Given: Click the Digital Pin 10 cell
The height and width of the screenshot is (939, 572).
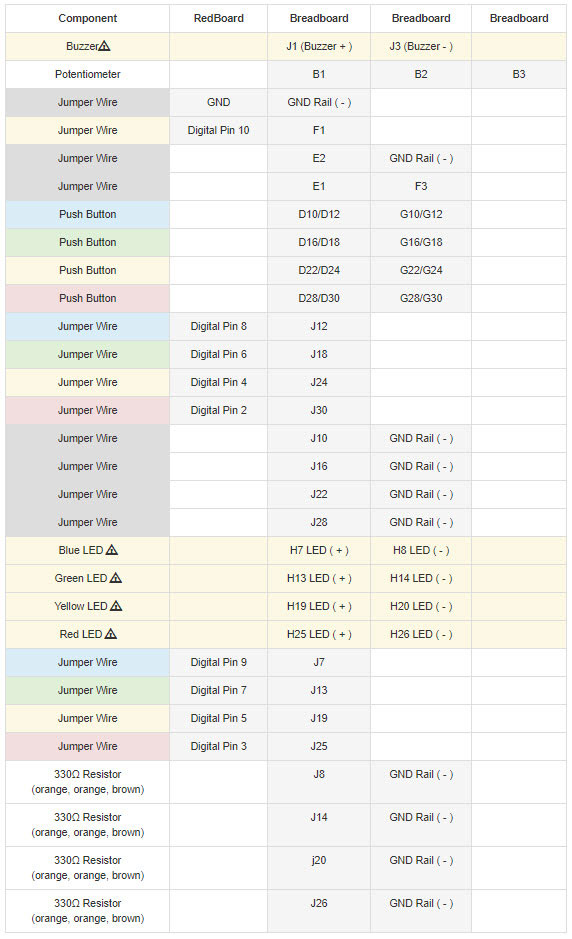Looking at the screenshot, I should pos(219,131).
